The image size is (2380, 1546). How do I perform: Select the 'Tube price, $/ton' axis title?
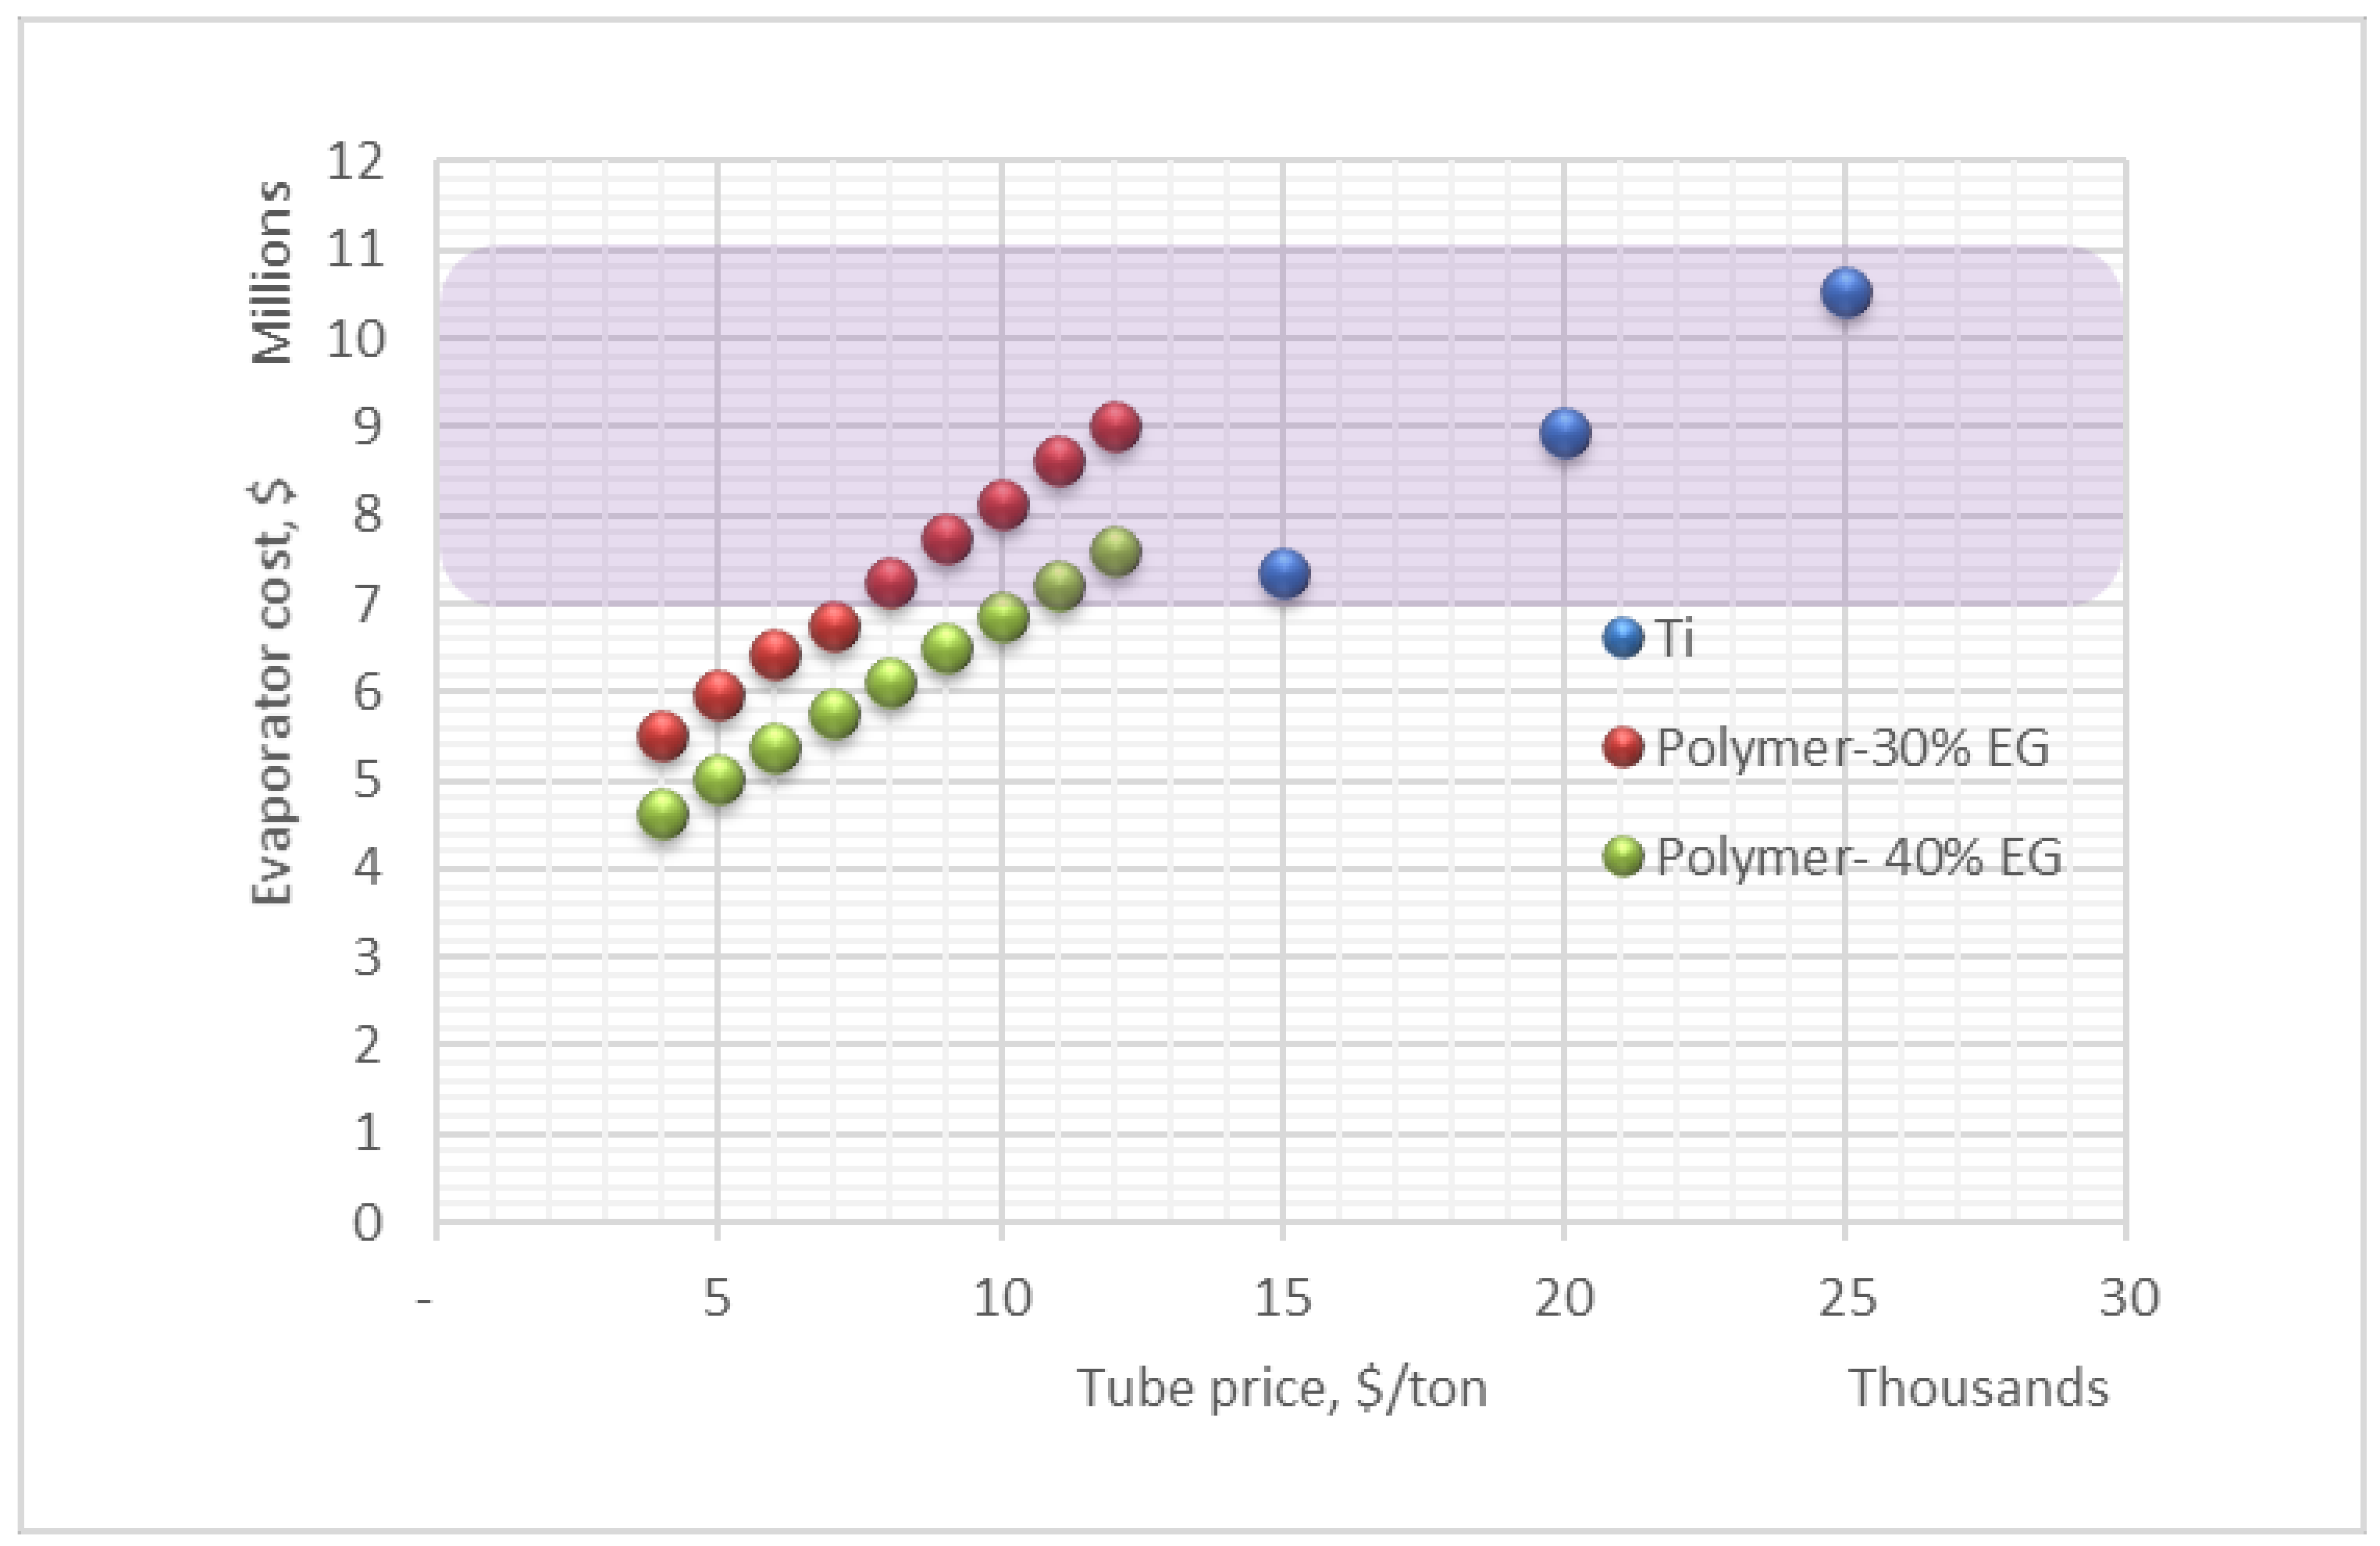(1282, 1388)
